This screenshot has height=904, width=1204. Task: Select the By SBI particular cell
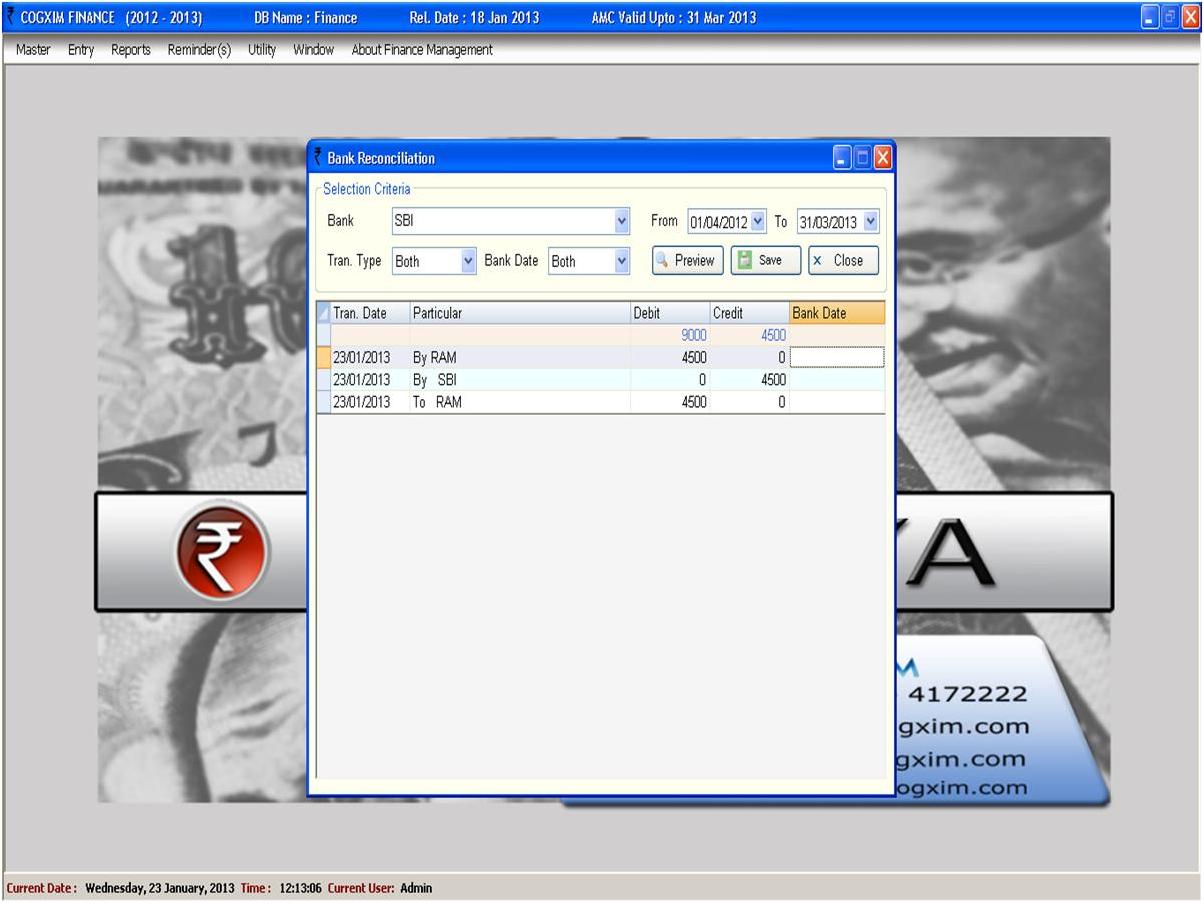coord(520,380)
